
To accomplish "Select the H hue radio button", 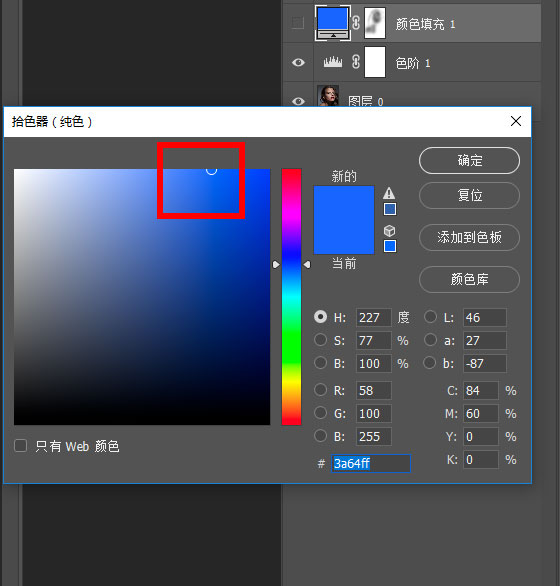I will (320, 317).
